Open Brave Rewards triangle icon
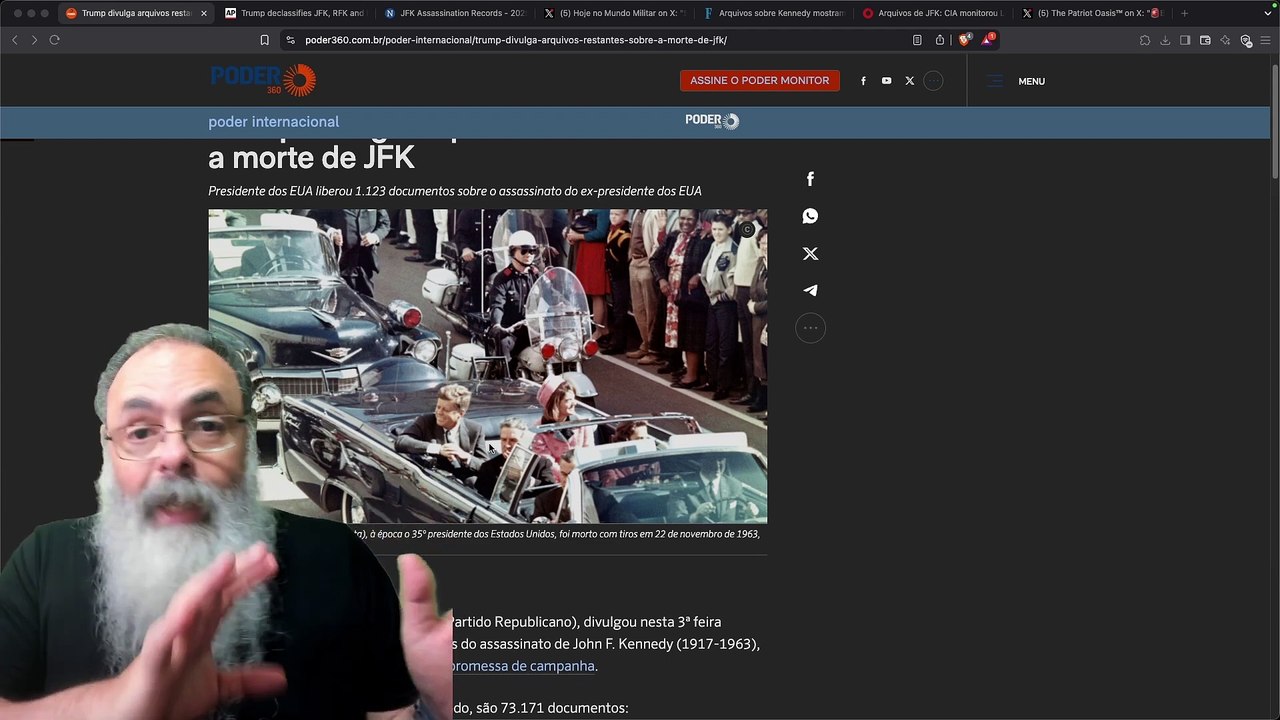 coord(988,40)
